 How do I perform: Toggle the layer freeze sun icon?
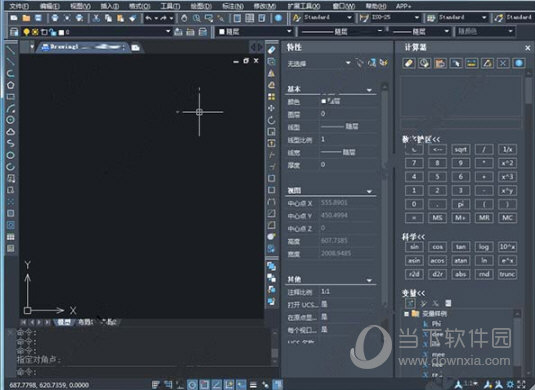coord(35,32)
